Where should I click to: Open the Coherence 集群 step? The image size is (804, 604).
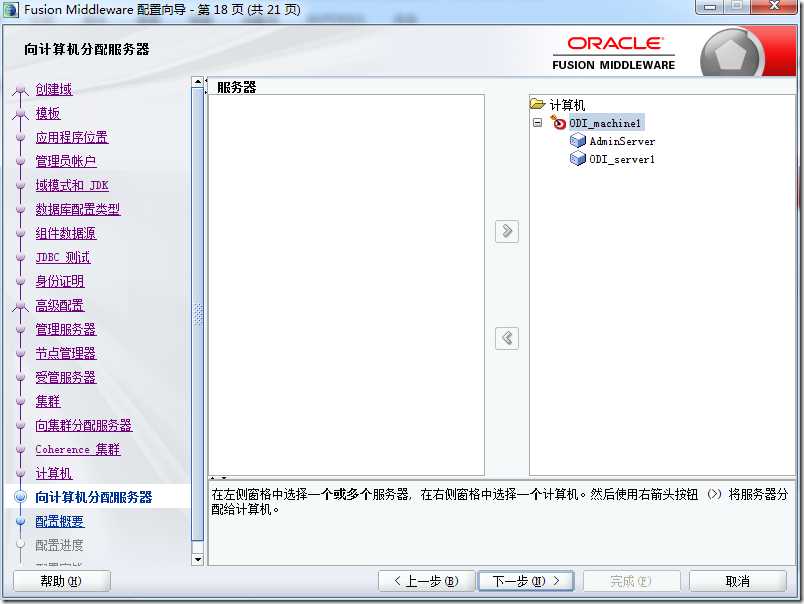pos(78,450)
